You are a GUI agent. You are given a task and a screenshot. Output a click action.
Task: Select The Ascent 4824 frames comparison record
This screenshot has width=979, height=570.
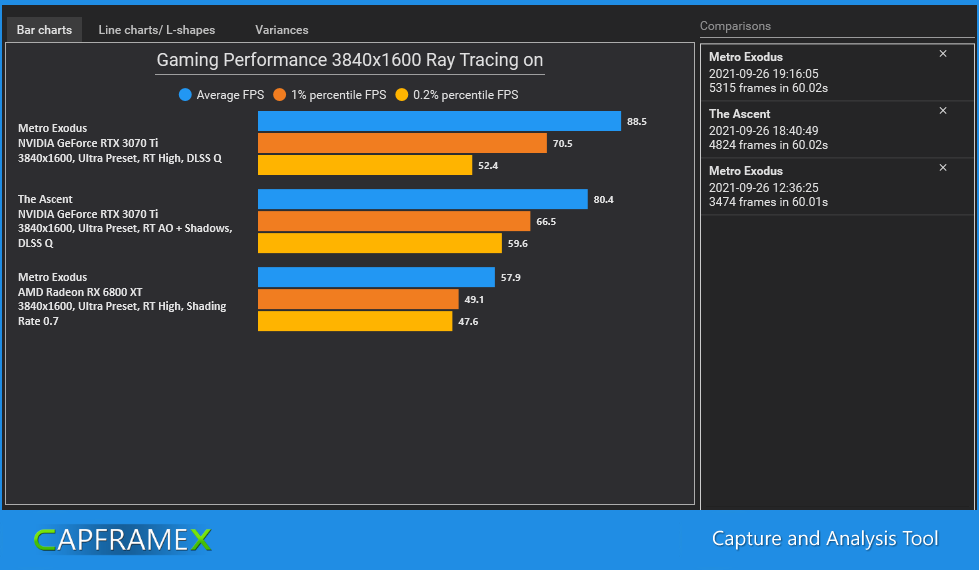click(x=837, y=129)
